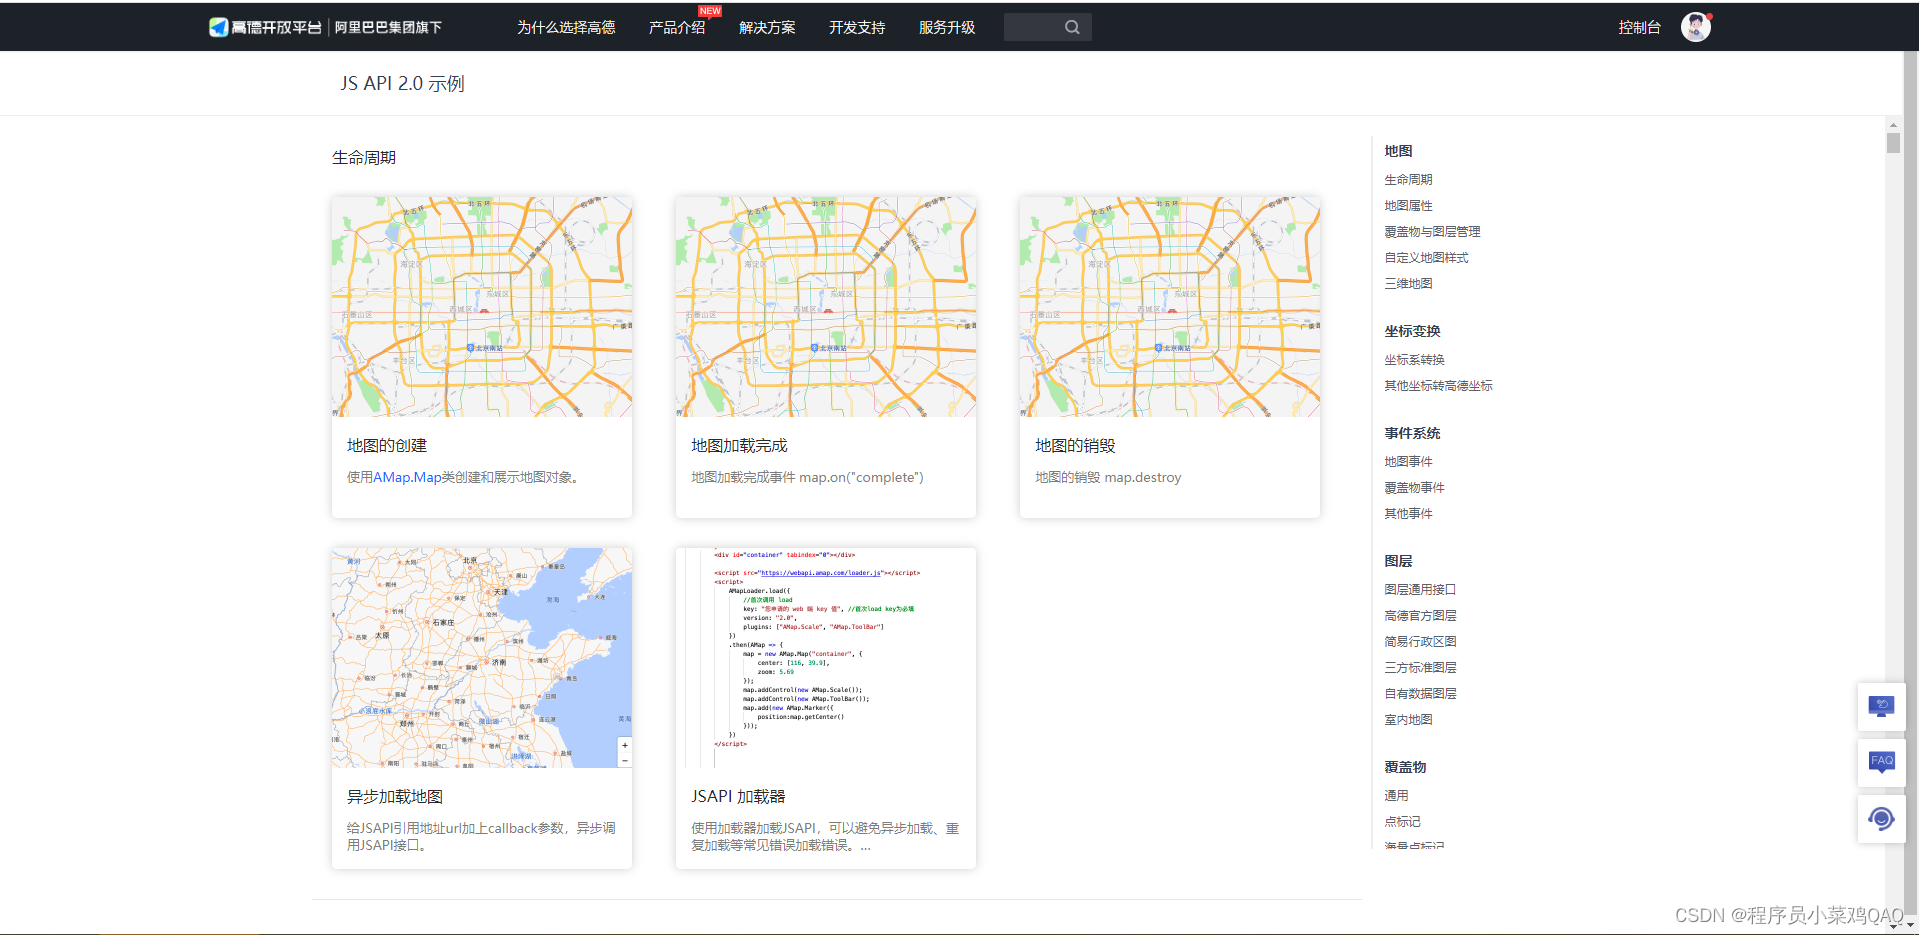Open the user avatar menu
The width and height of the screenshot is (1919, 935).
tap(1696, 27)
